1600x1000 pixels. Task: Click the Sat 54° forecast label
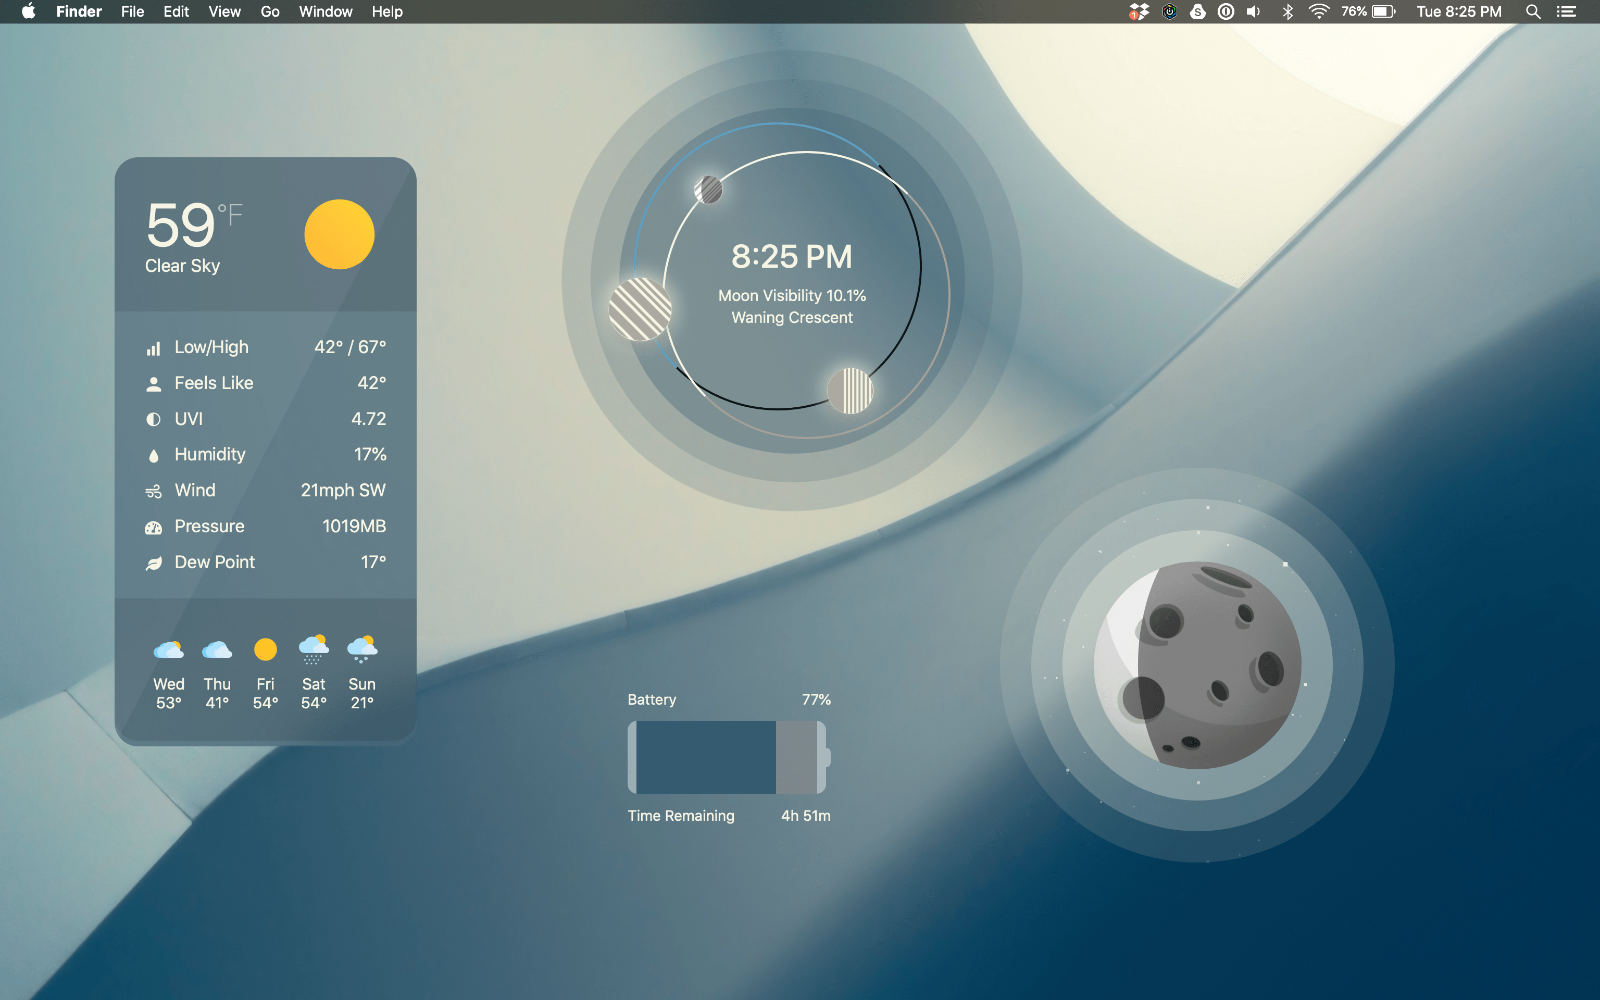click(x=314, y=693)
